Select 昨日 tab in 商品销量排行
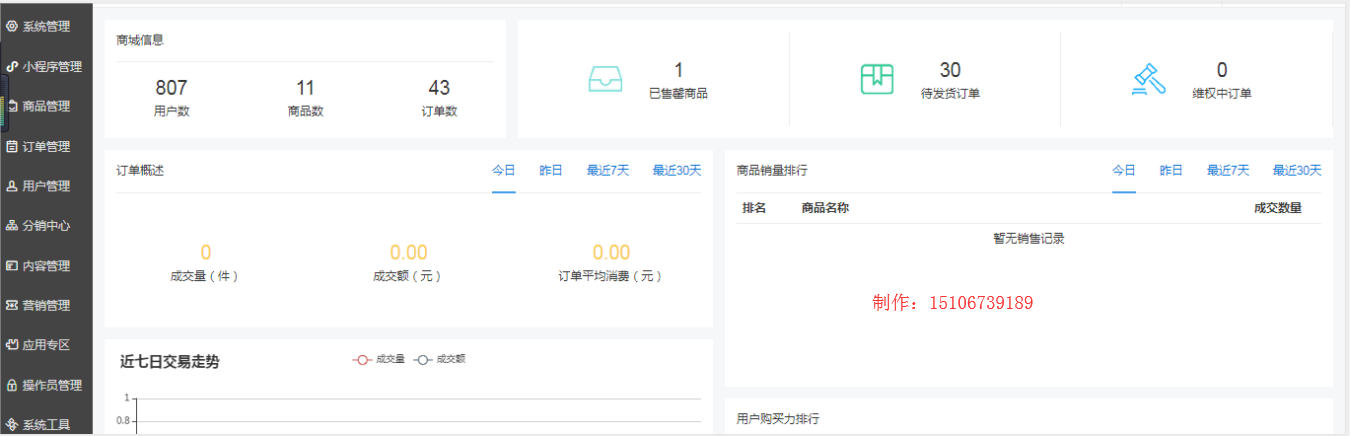 coord(1171,171)
